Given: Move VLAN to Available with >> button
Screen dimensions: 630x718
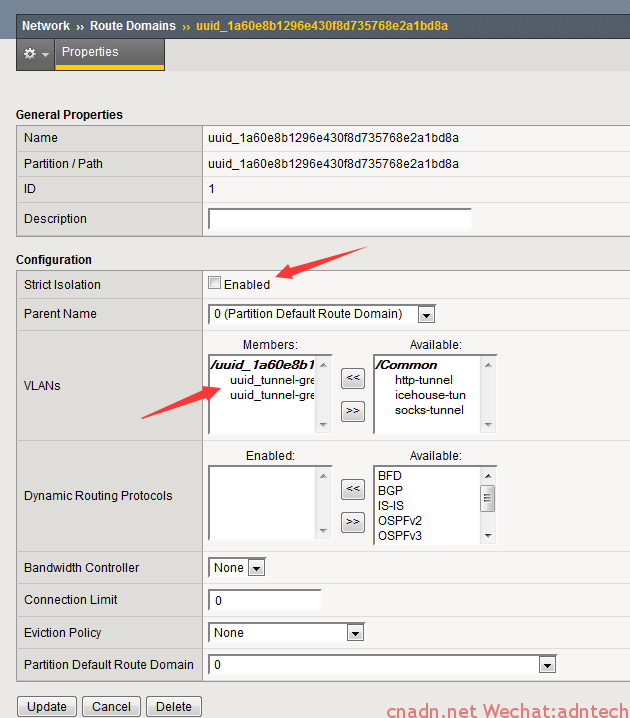Looking at the screenshot, I should click(353, 411).
